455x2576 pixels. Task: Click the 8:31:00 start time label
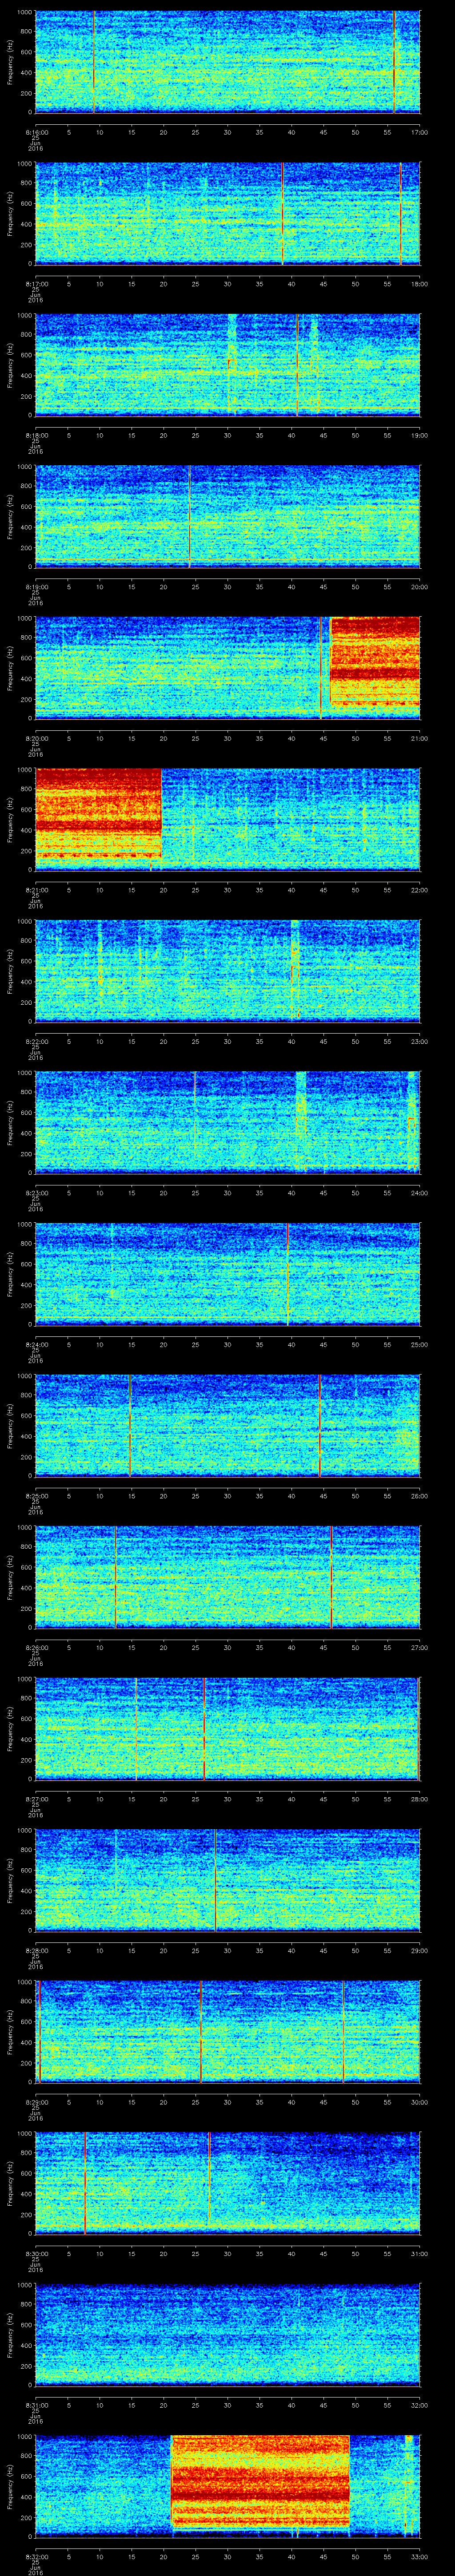click(36, 2405)
